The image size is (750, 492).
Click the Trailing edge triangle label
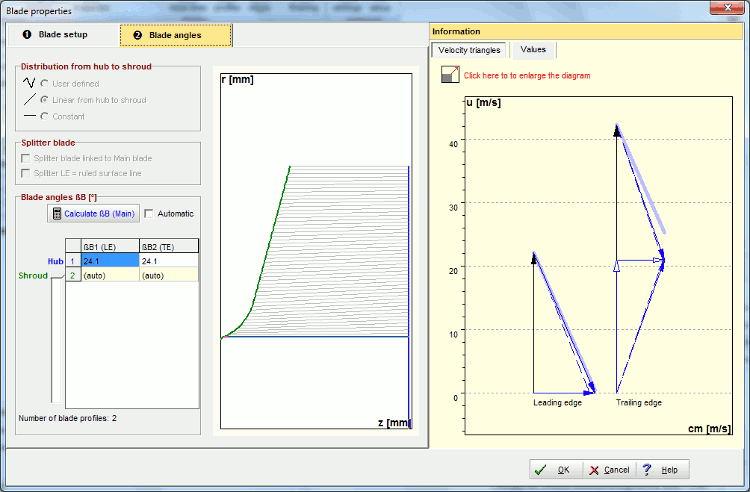pyautogui.click(x=639, y=403)
